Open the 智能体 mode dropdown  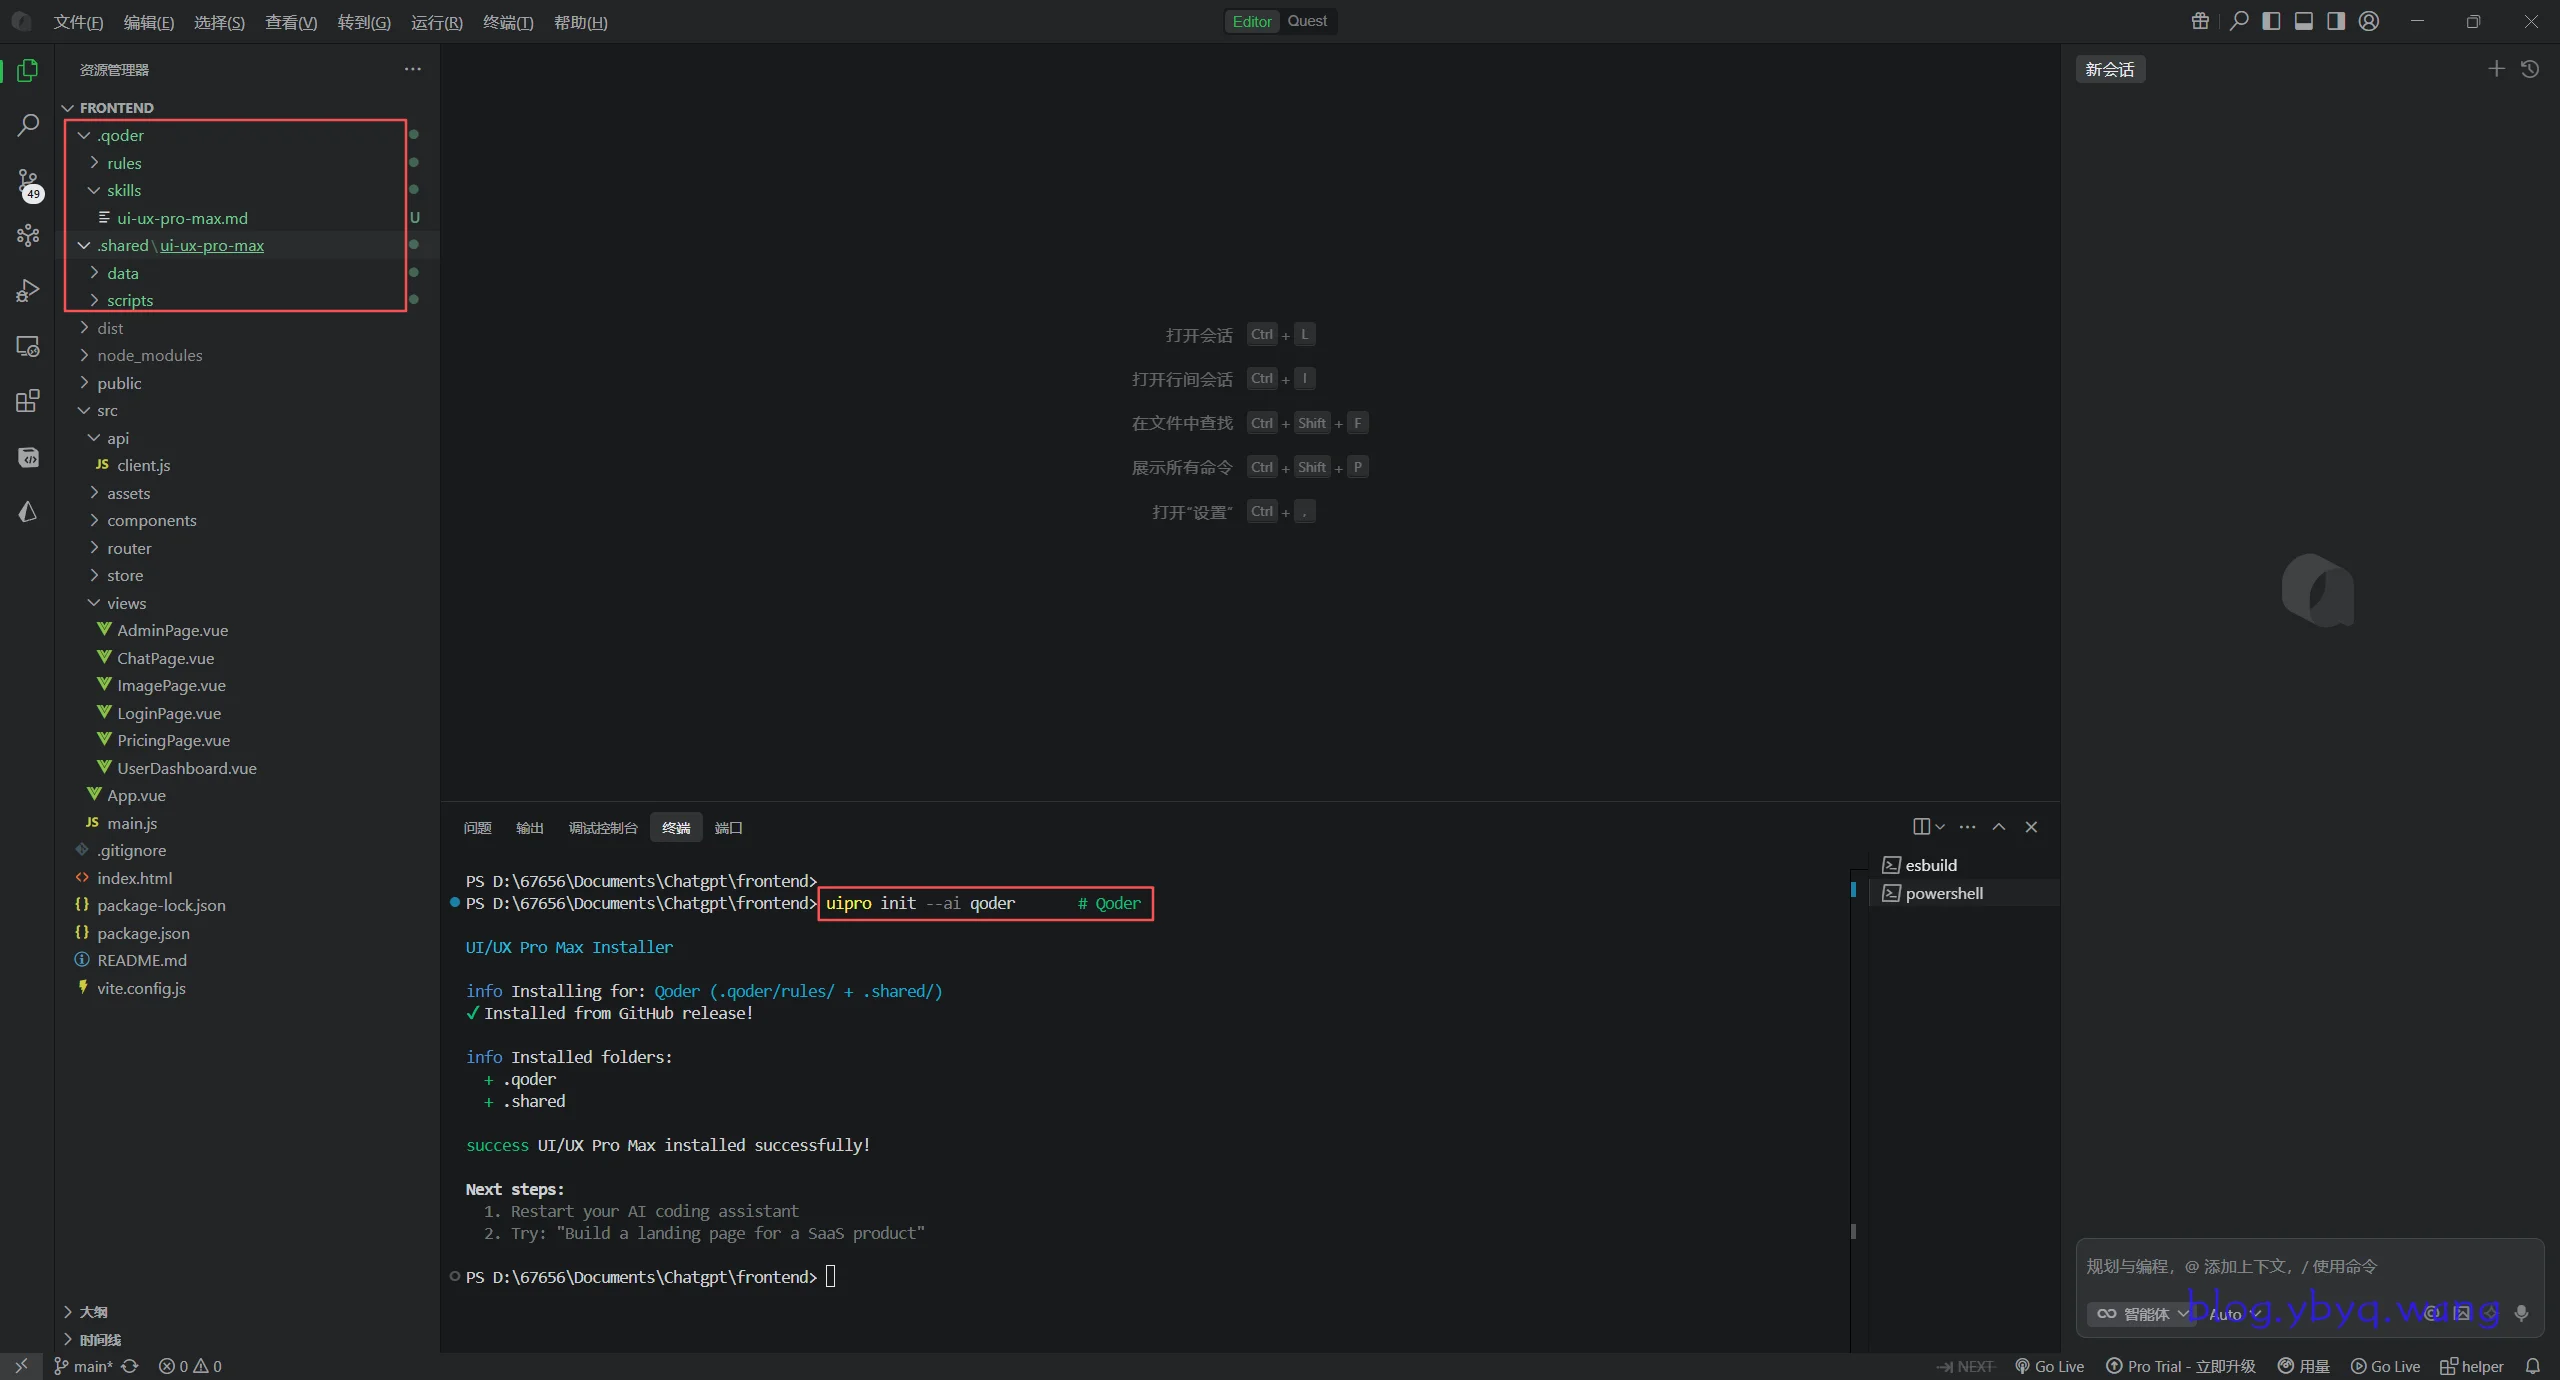pos(2141,1313)
